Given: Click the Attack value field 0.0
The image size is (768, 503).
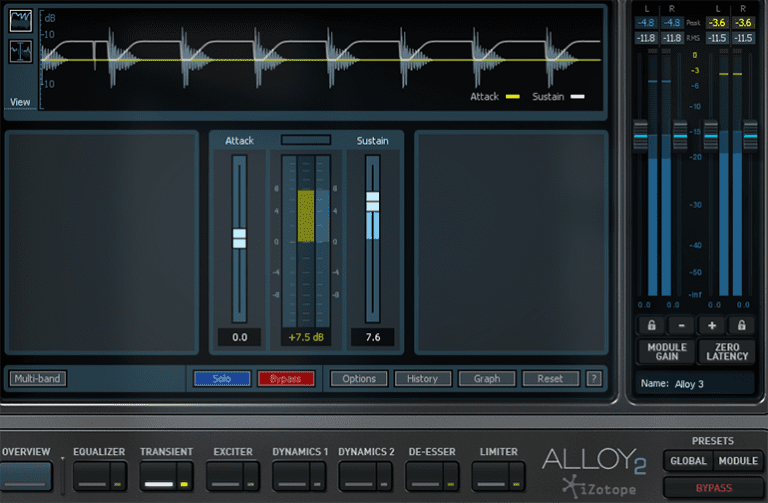Looking at the screenshot, I should click(240, 337).
